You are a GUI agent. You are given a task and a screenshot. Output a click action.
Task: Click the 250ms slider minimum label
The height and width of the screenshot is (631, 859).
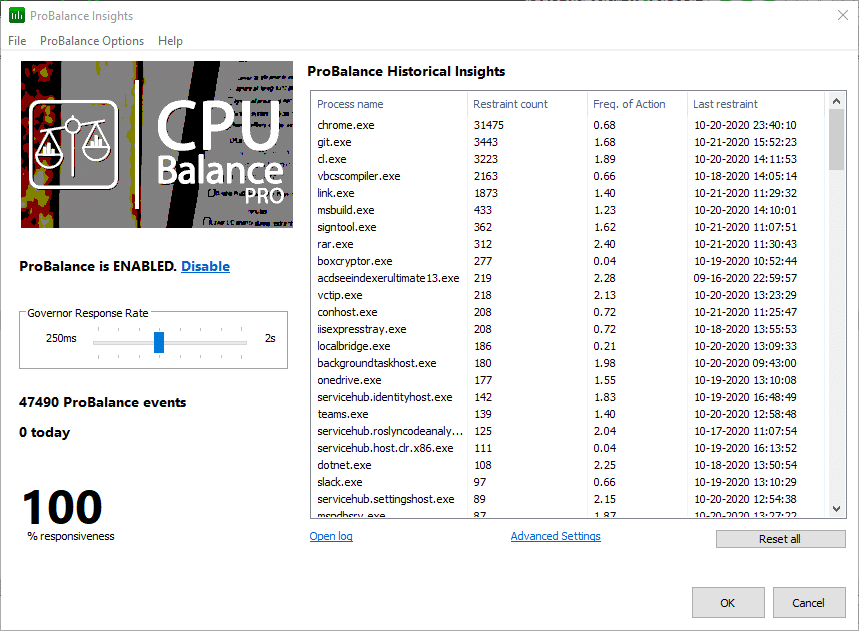click(61, 338)
